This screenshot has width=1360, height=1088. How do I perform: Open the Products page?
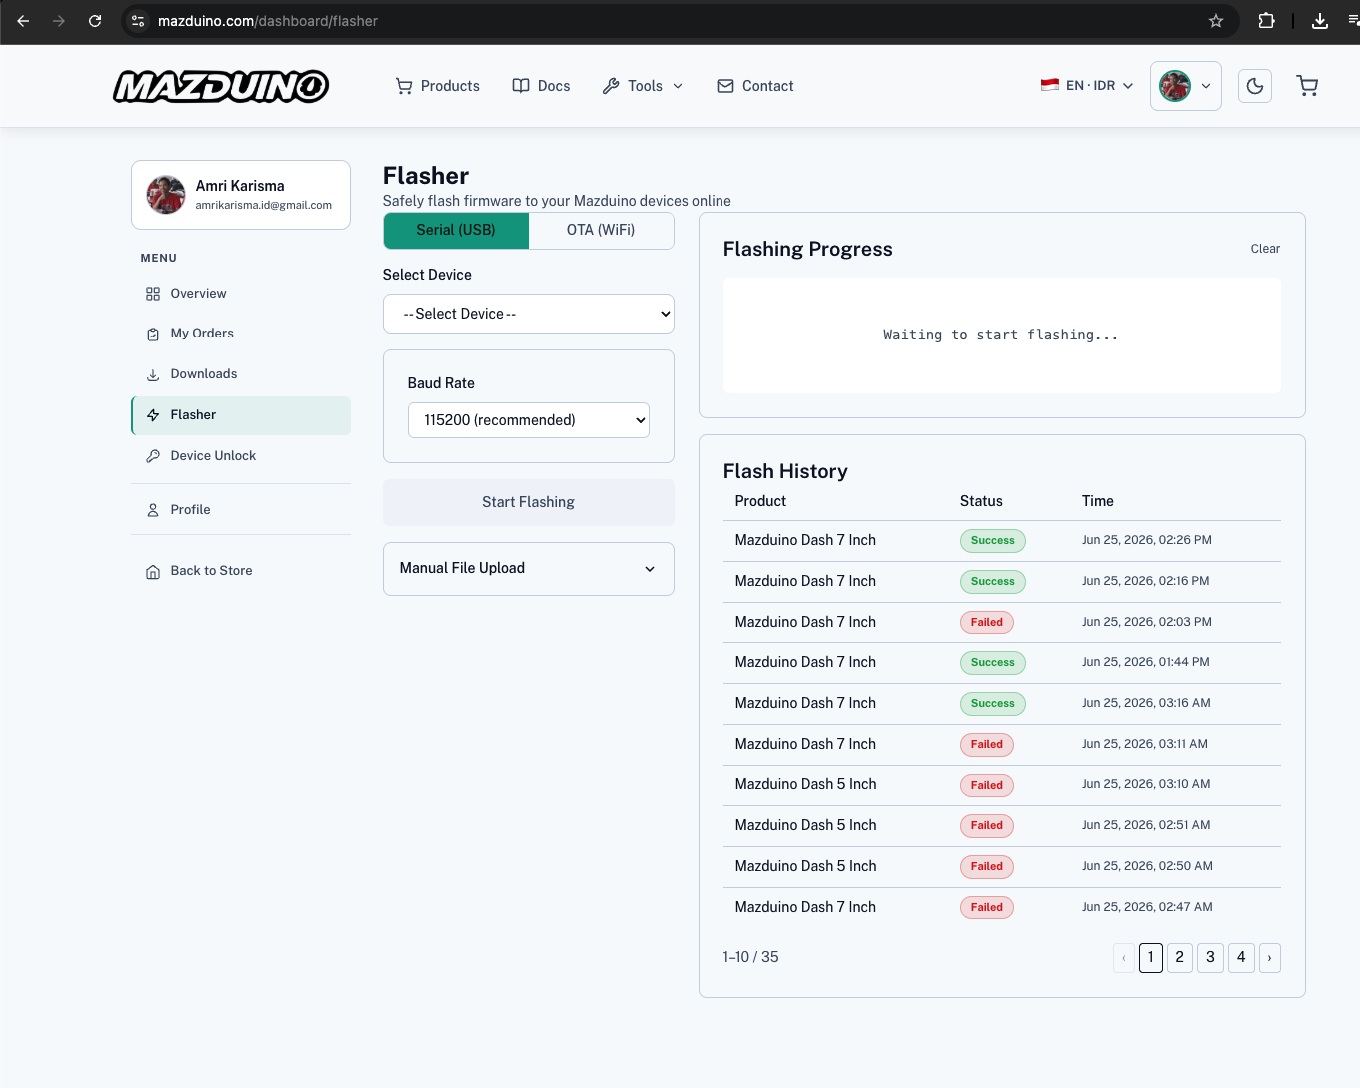[x=438, y=86]
